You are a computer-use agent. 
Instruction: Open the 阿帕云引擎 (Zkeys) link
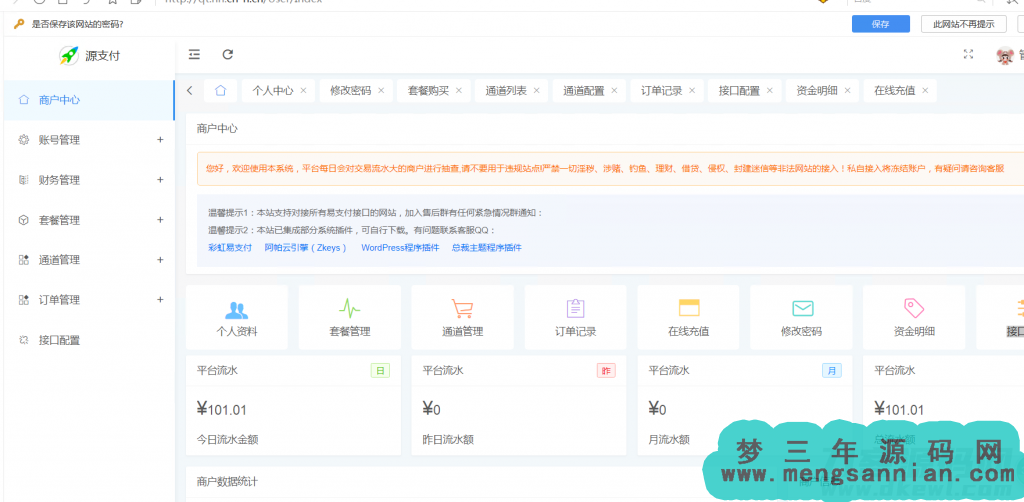pos(306,248)
